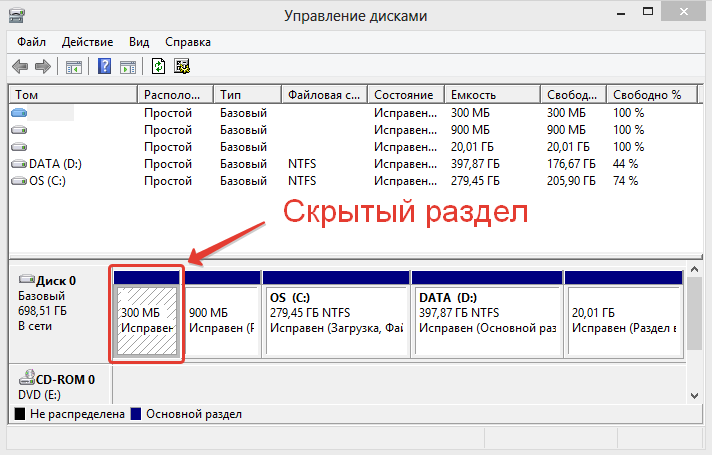Click the disk pane vertical scrollbar thumb
The image size is (712, 455).
tap(694, 313)
